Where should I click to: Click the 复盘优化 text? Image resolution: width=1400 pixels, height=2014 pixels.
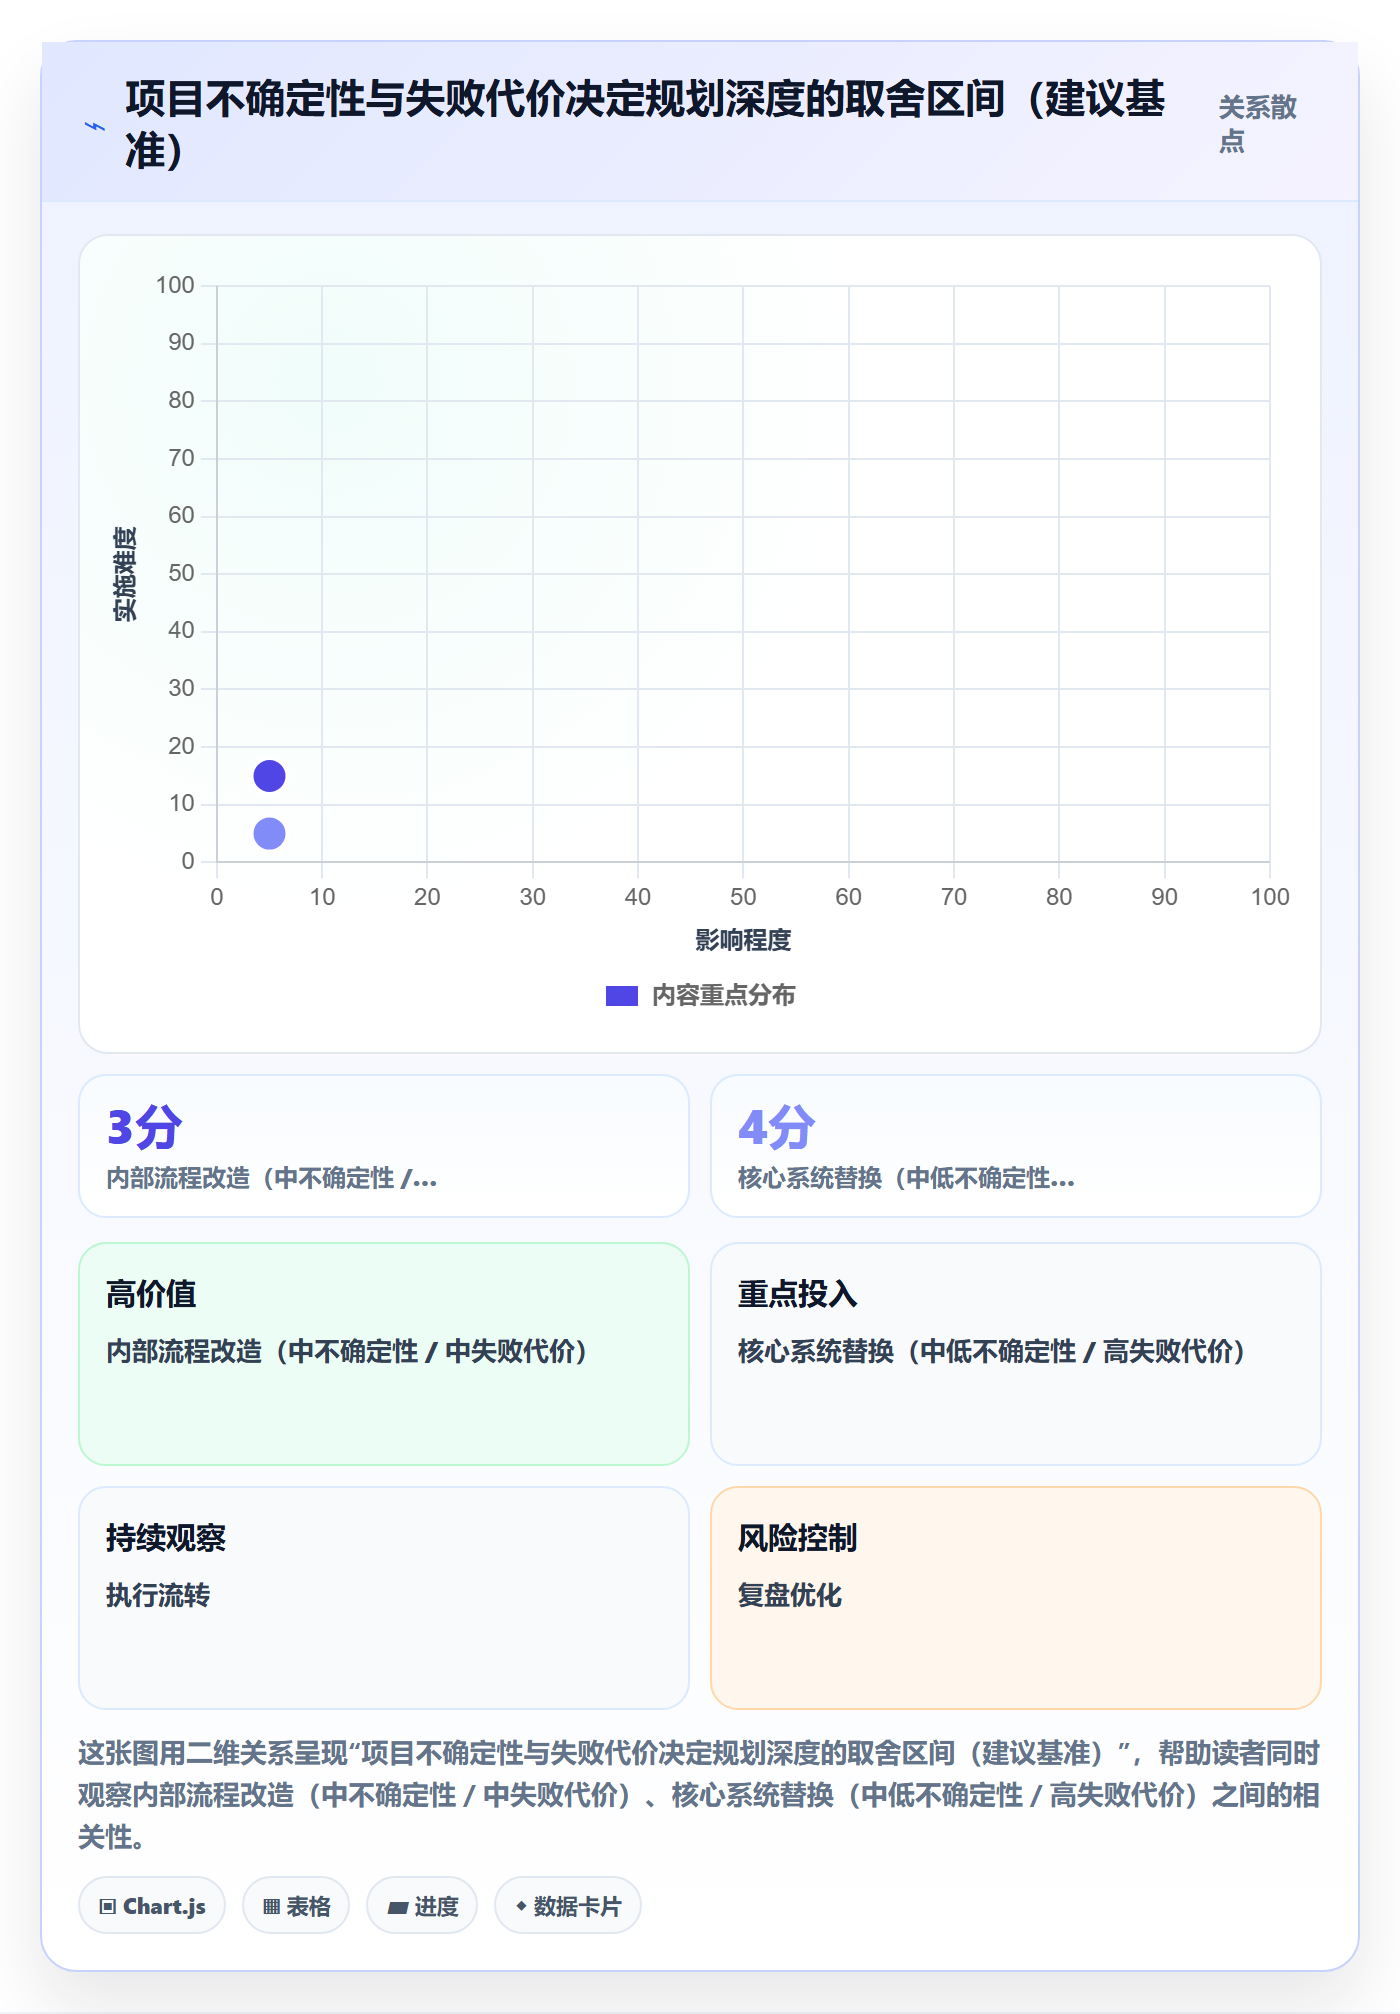[790, 1595]
